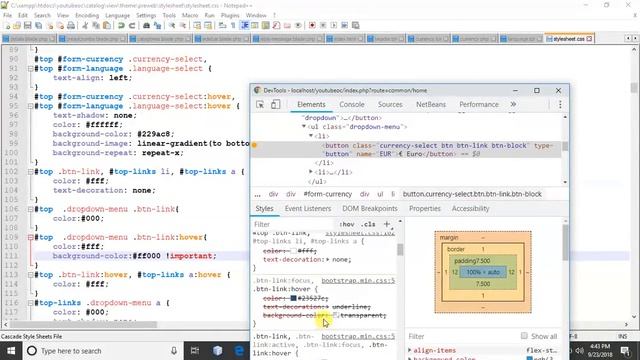Toggle the Indent Guide toolbar button

point(244,25)
